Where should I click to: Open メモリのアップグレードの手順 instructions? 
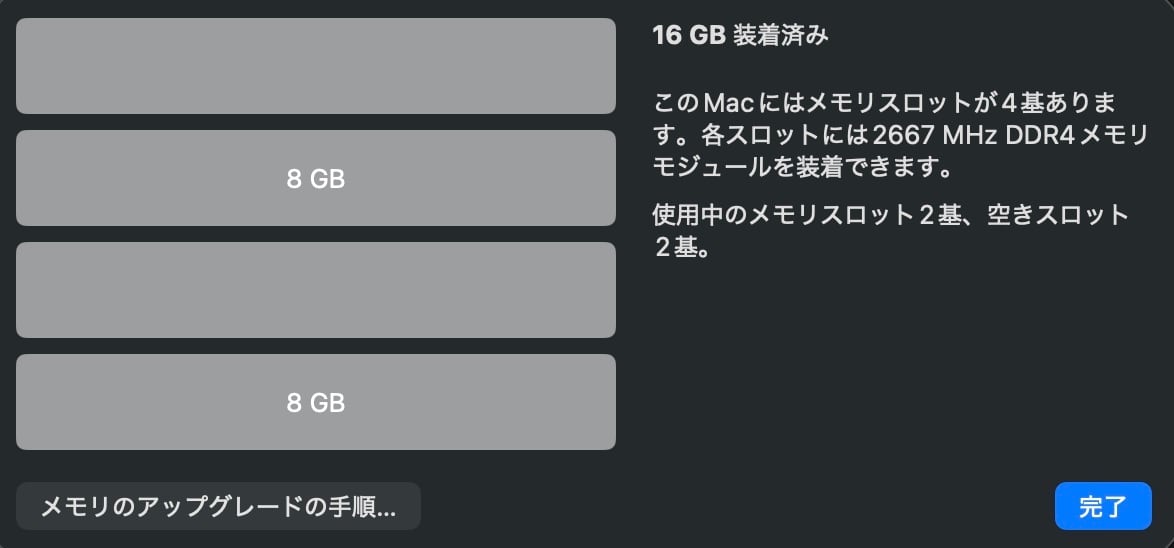(x=218, y=507)
